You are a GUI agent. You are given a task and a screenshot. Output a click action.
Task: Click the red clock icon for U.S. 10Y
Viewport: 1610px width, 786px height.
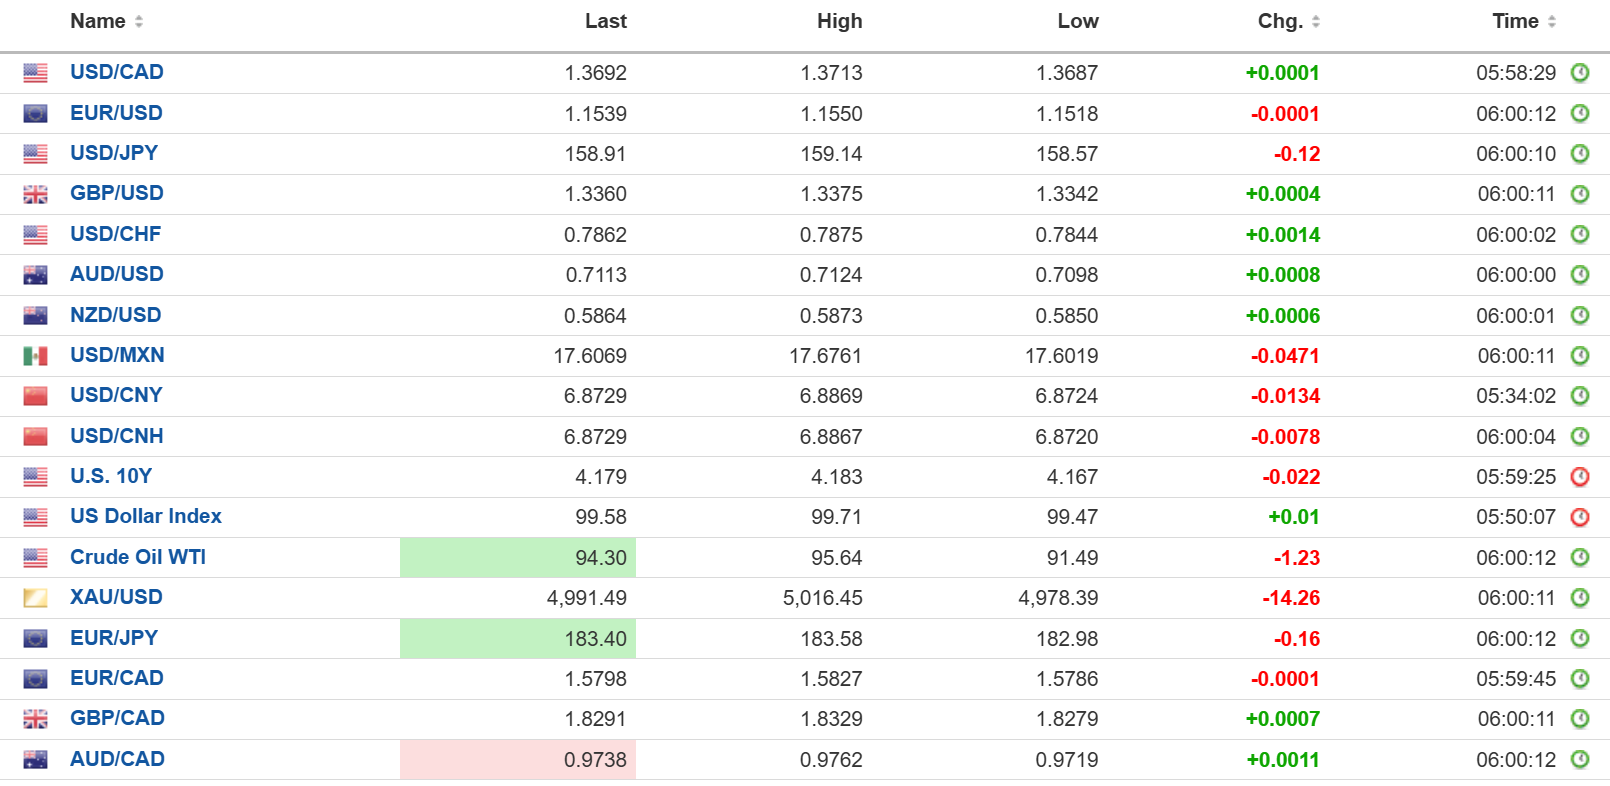(x=1580, y=477)
